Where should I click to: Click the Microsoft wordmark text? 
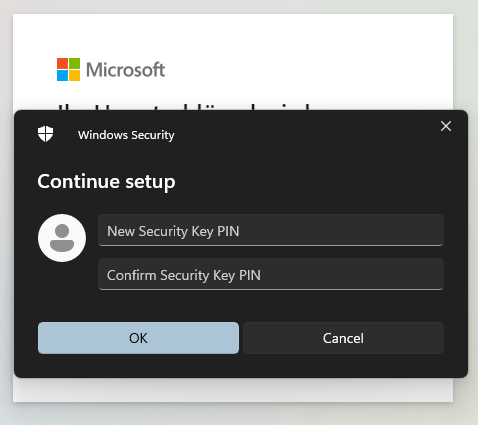click(126, 70)
